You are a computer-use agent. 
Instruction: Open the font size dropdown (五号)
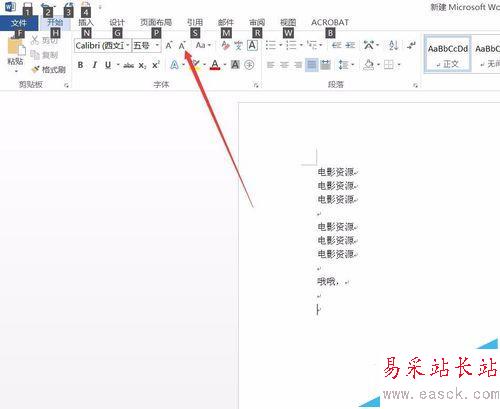pyautogui.click(x=157, y=45)
